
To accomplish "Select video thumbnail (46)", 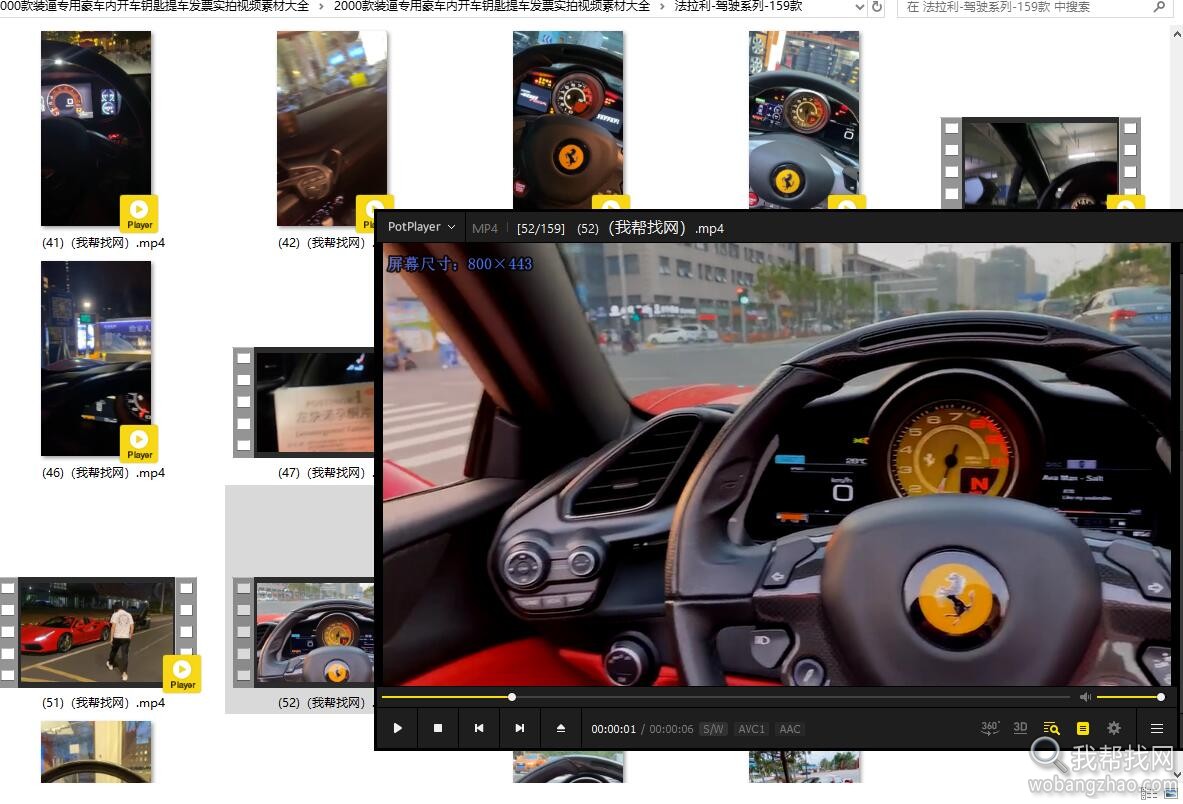I will coord(96,358).
